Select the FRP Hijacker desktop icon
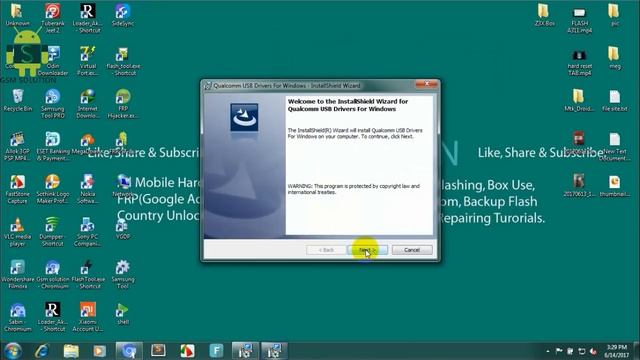Image resolution: width=640 pixels, height=360 pixels. point(123,104)
